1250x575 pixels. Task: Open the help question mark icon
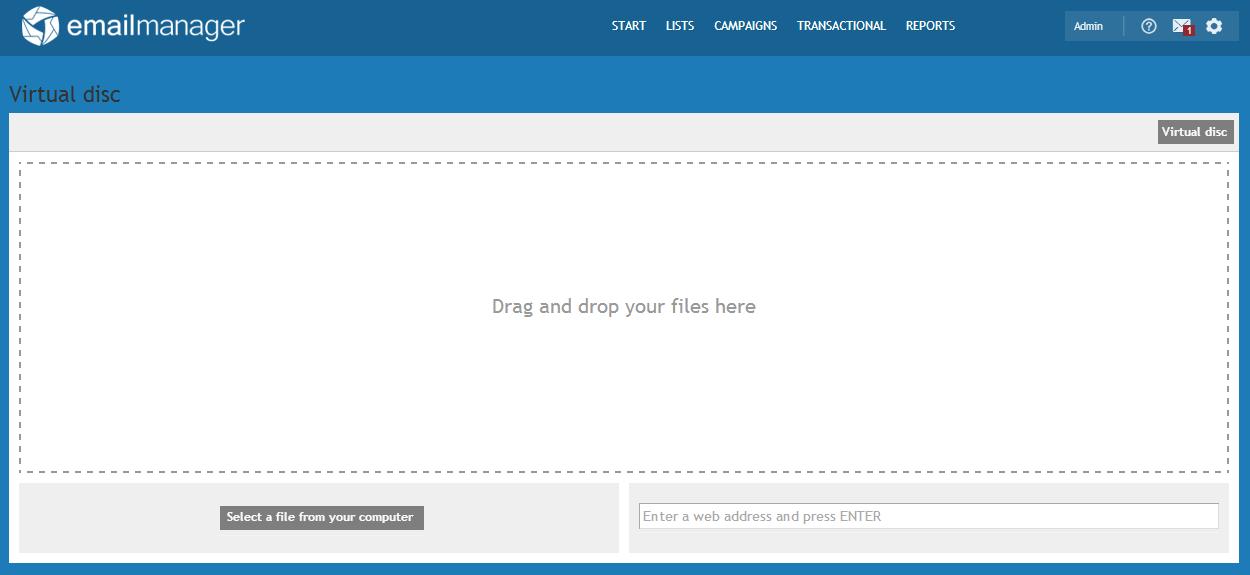pos(1148,27)
